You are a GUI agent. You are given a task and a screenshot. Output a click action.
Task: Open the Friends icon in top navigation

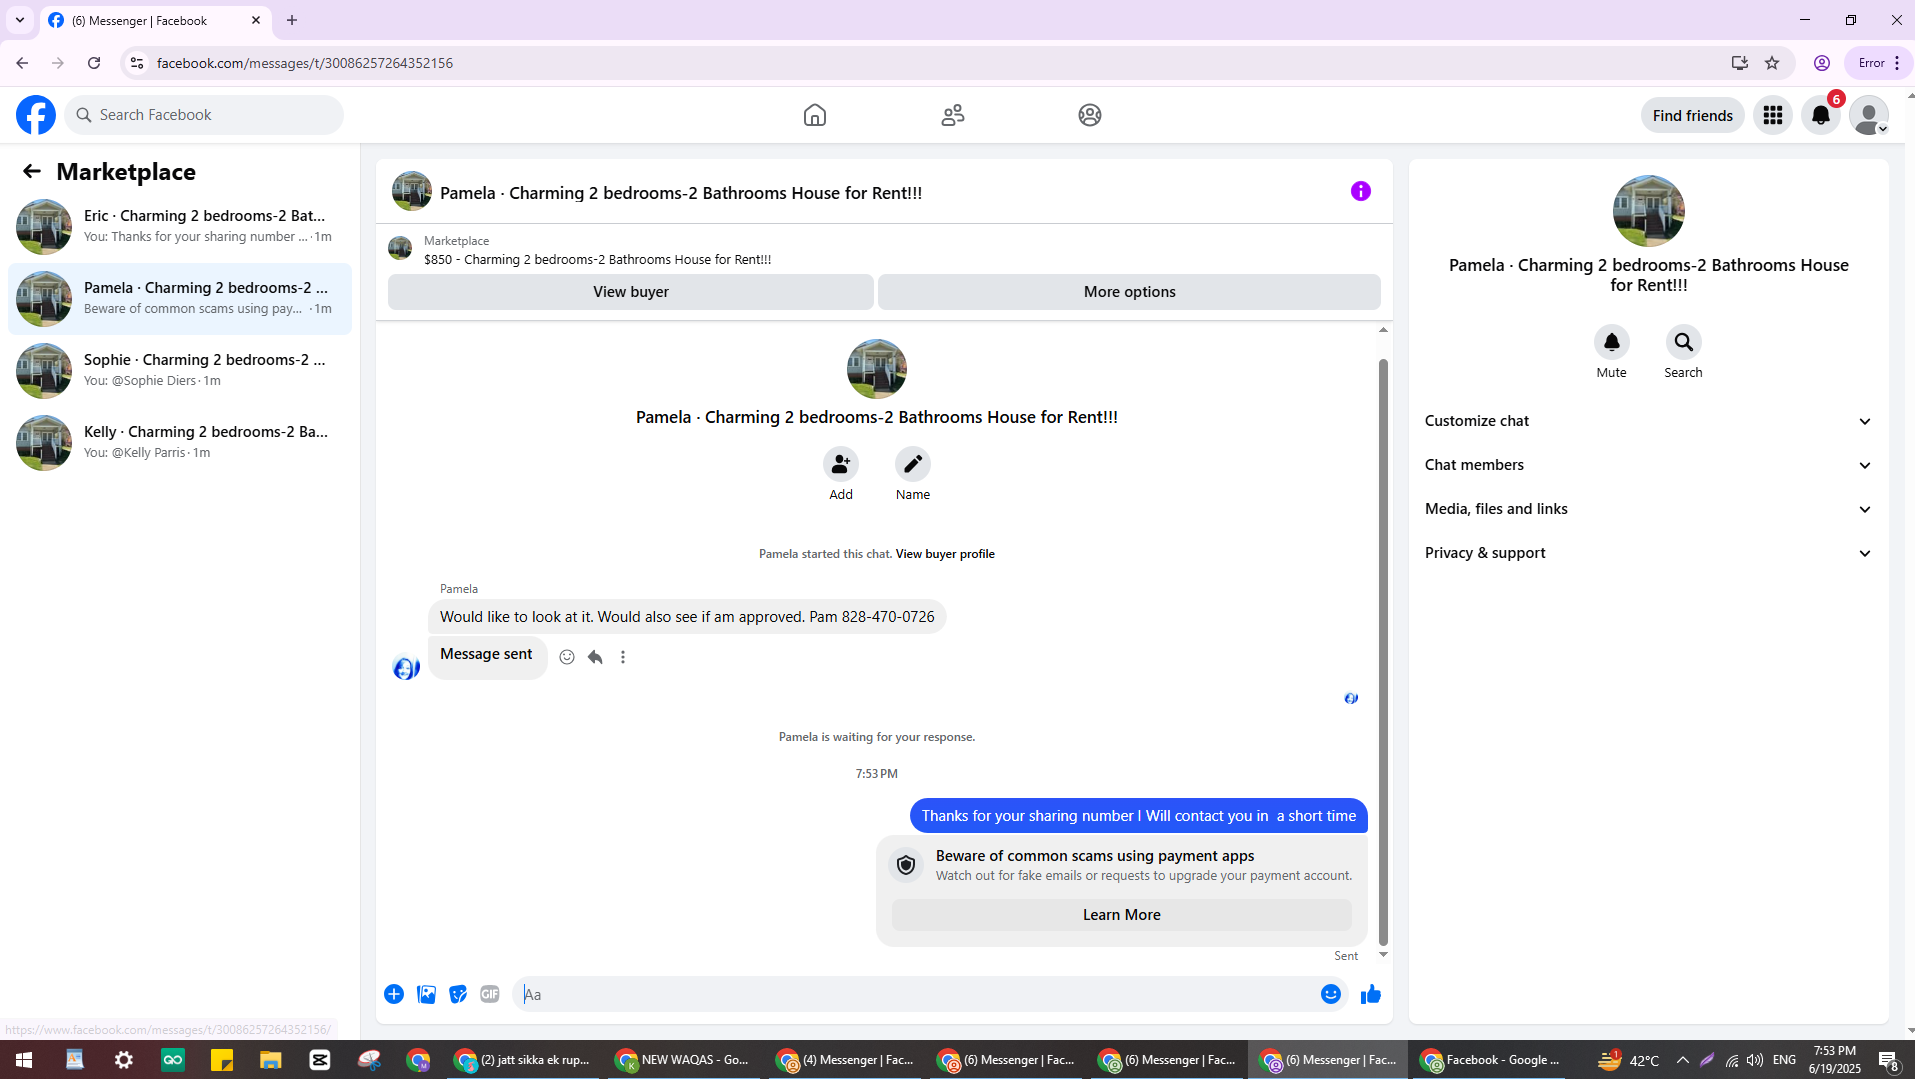(x=953, y=115)
